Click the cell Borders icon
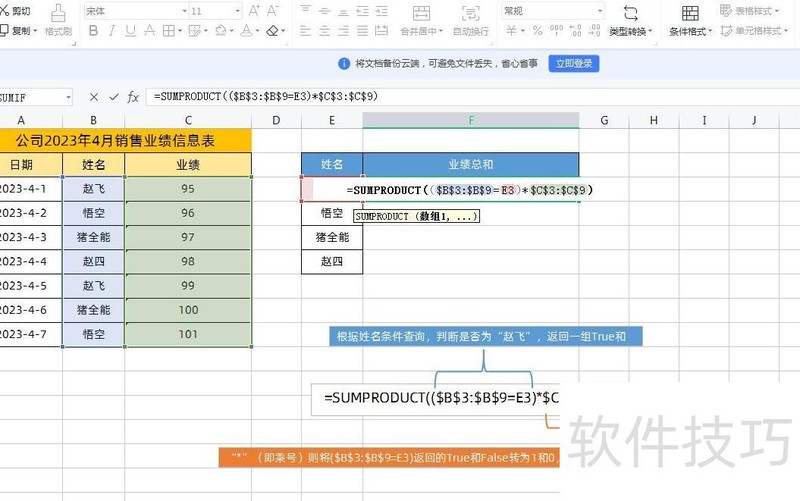Screen dimensions: 800x501 (x=168, y=31)
